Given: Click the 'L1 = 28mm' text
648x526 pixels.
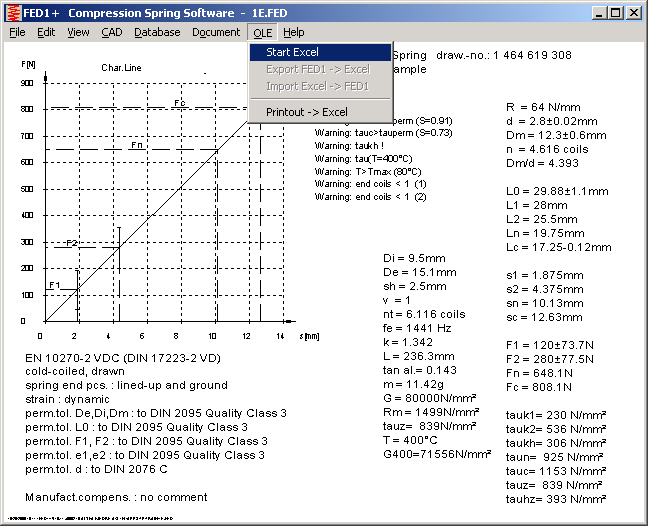Looking at the screenshot, I should pos(536,205).
